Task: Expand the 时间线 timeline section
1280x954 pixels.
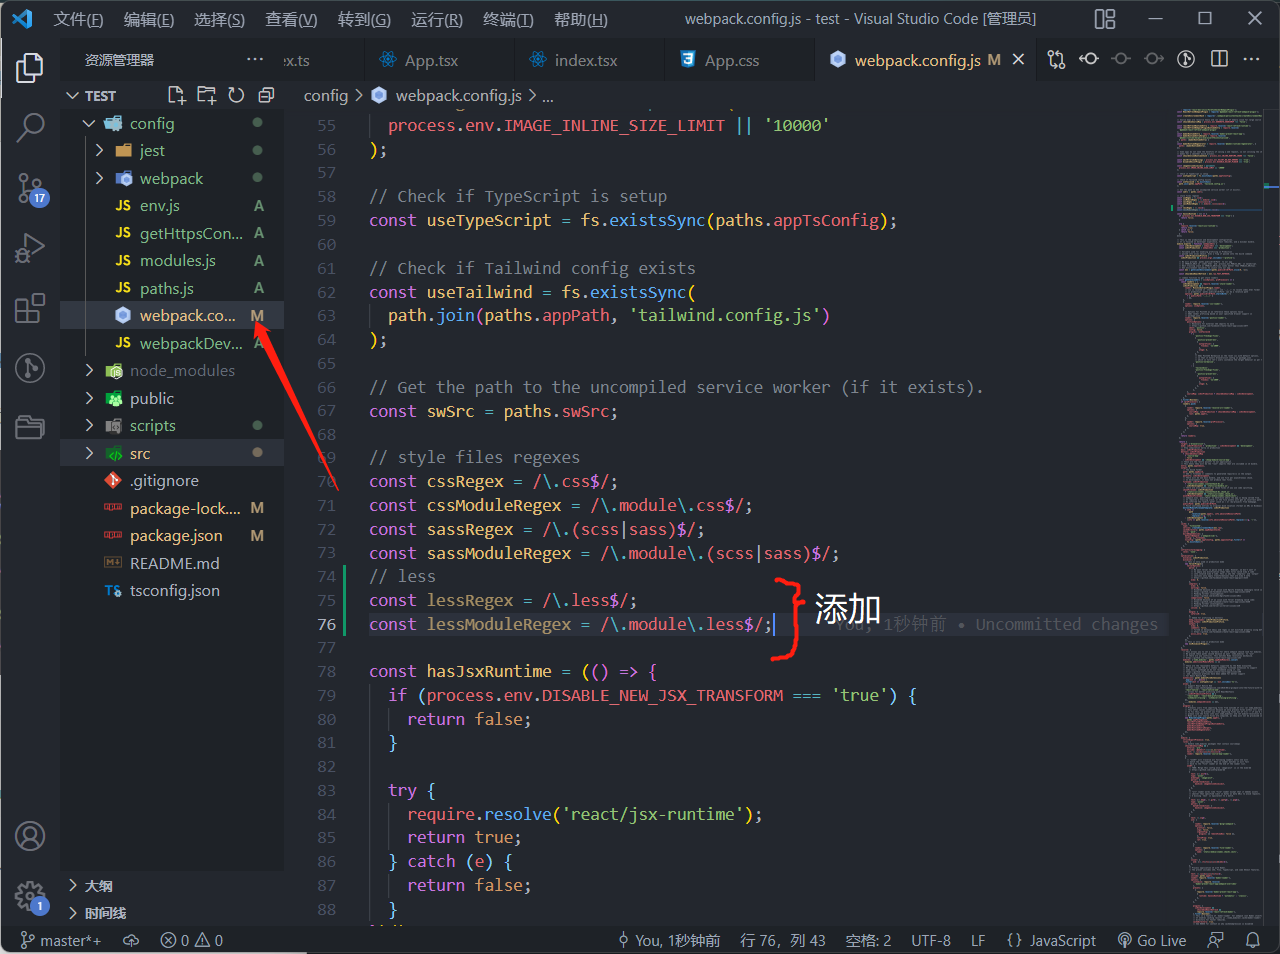Action: (x=172, y=913)
